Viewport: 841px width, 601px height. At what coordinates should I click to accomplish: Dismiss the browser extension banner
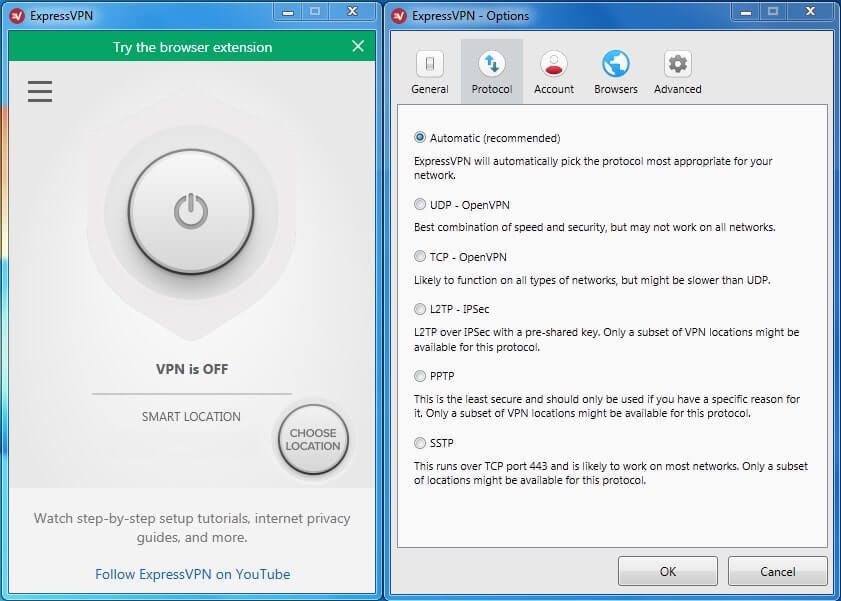[x=358, y=47]
